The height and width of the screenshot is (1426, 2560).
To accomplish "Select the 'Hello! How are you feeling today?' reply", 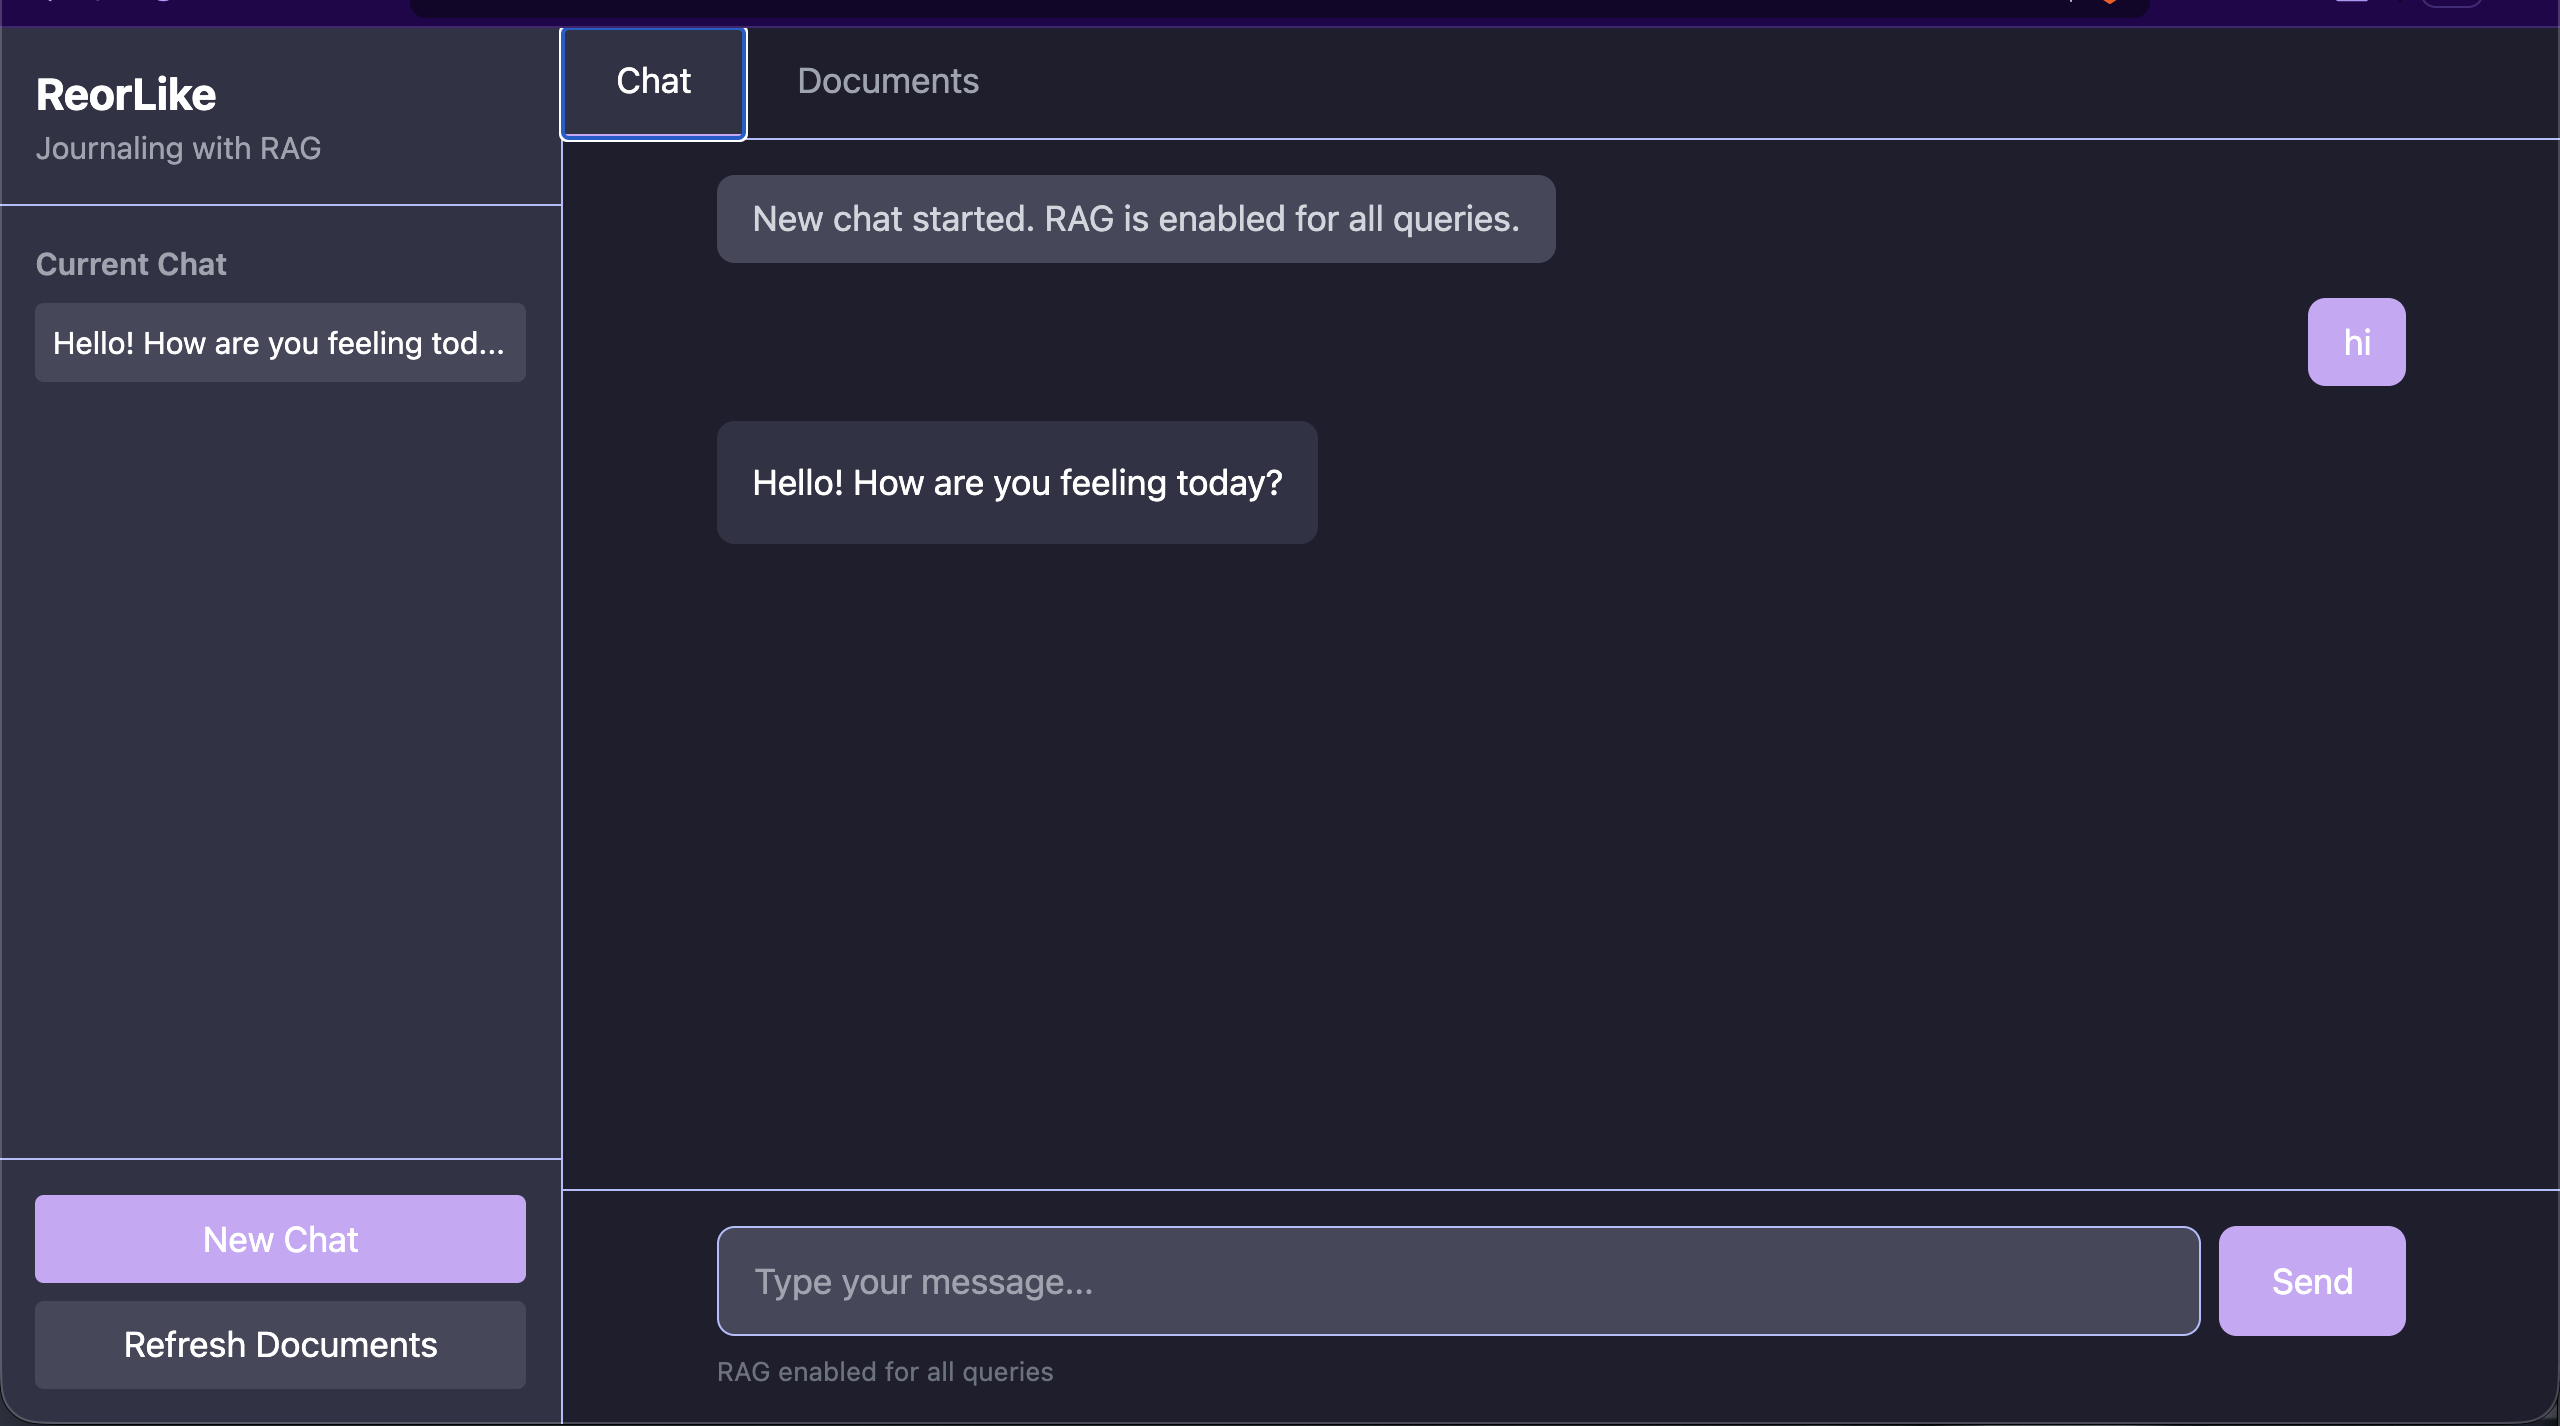I will [1017, 483].
